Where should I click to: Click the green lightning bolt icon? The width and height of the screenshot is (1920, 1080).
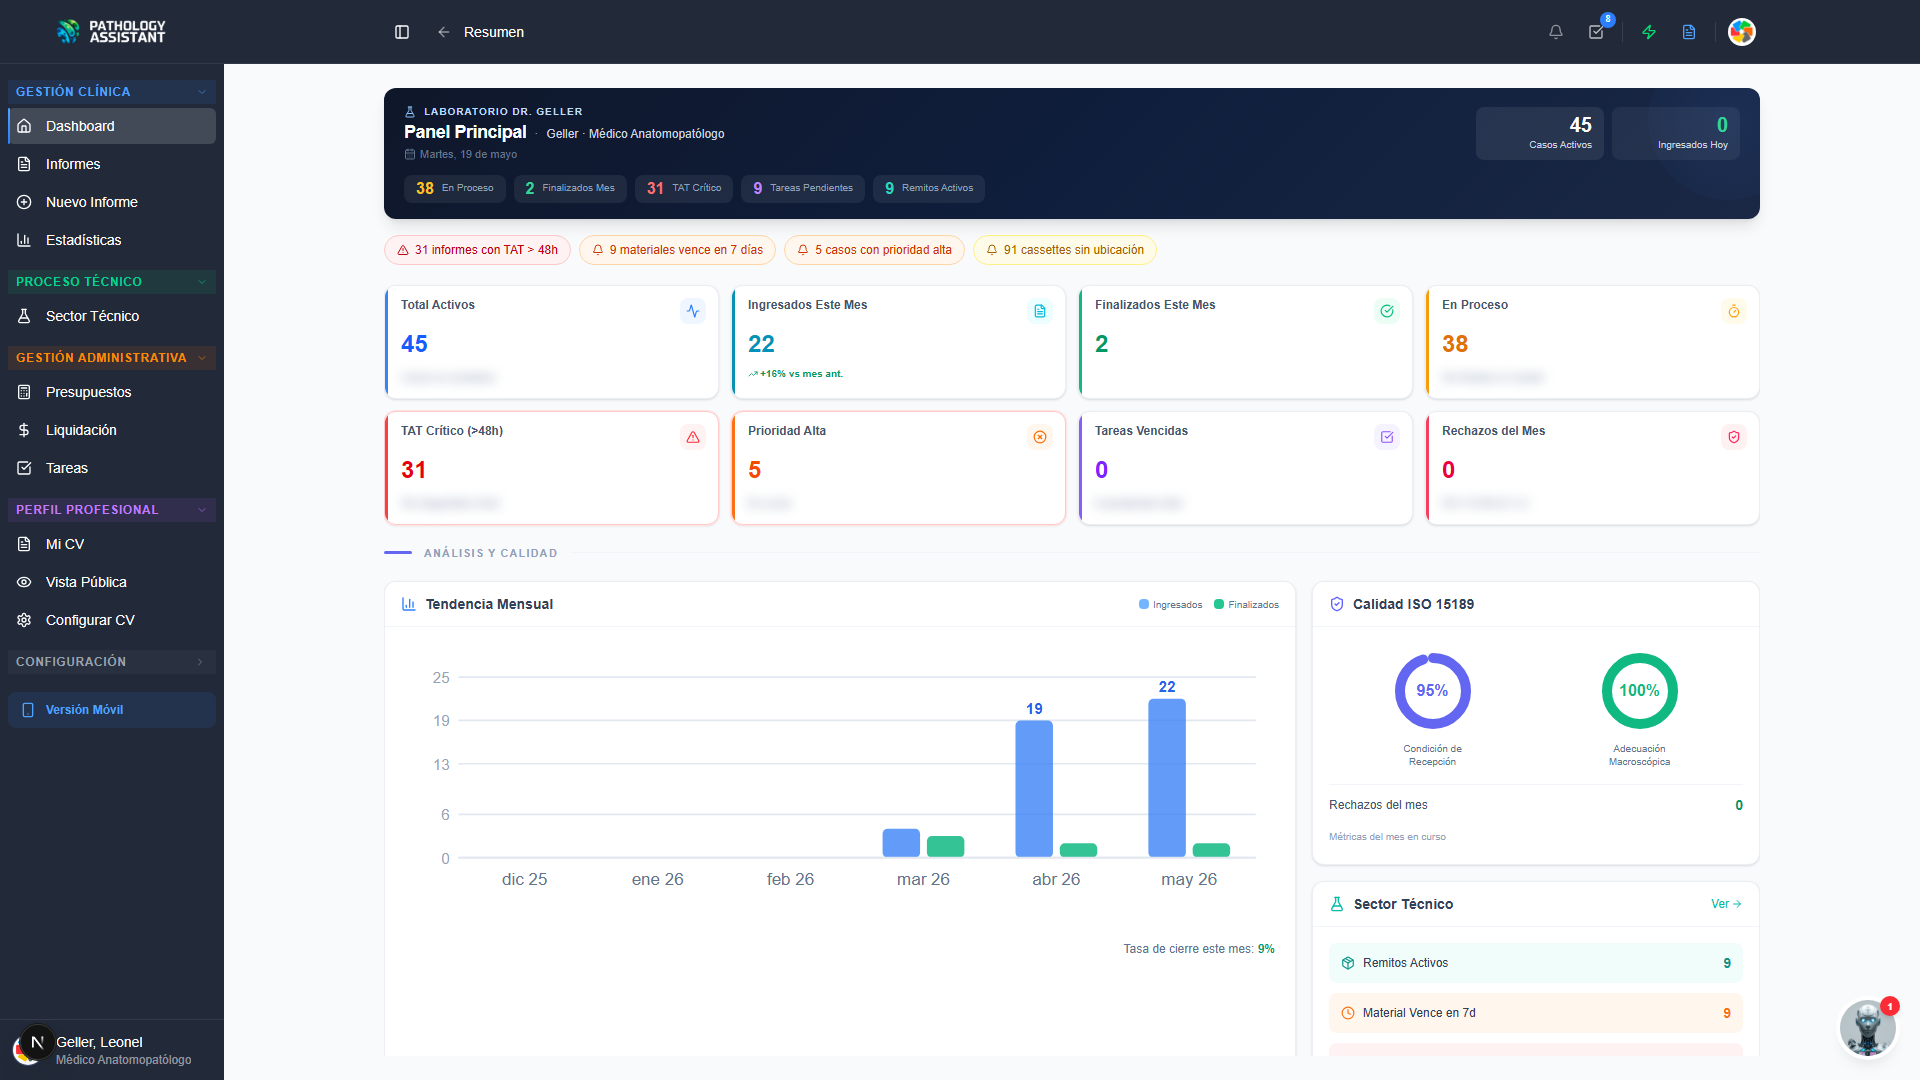1649,32
